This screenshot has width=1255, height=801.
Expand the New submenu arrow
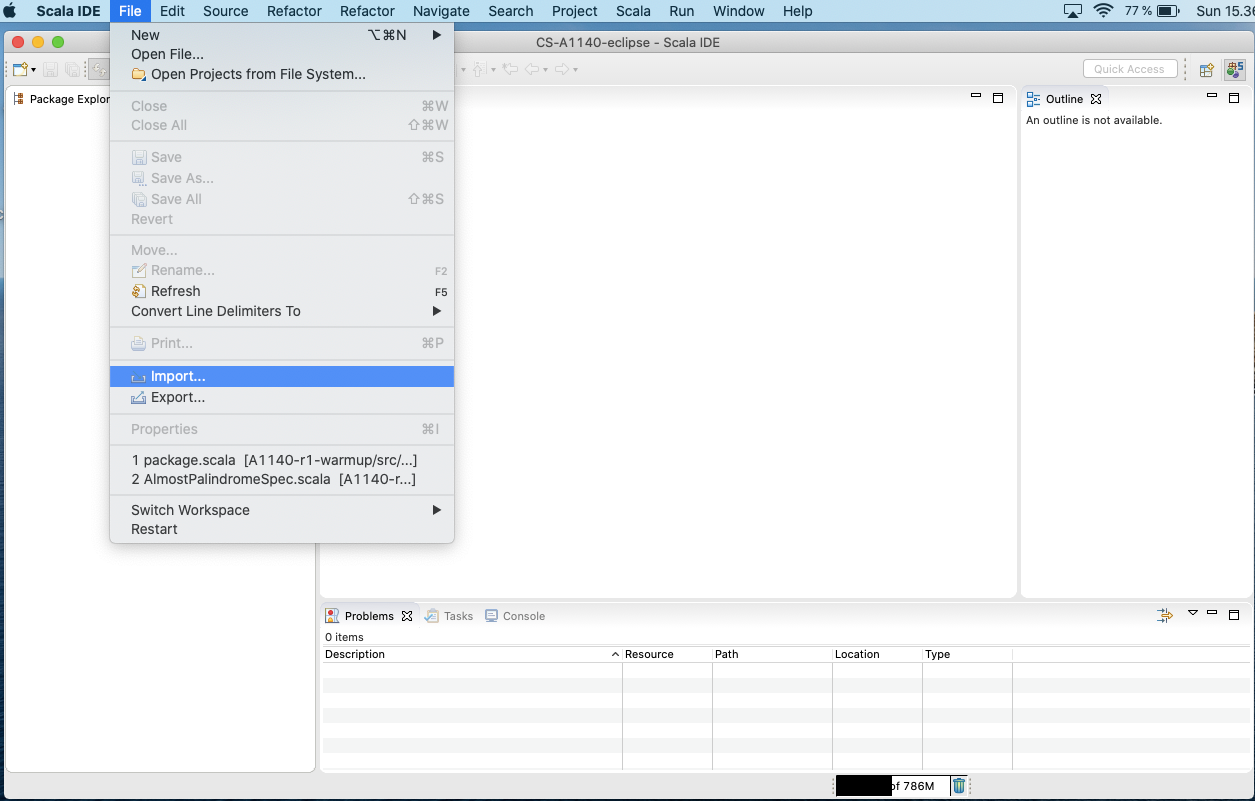[x=437, y=35]
